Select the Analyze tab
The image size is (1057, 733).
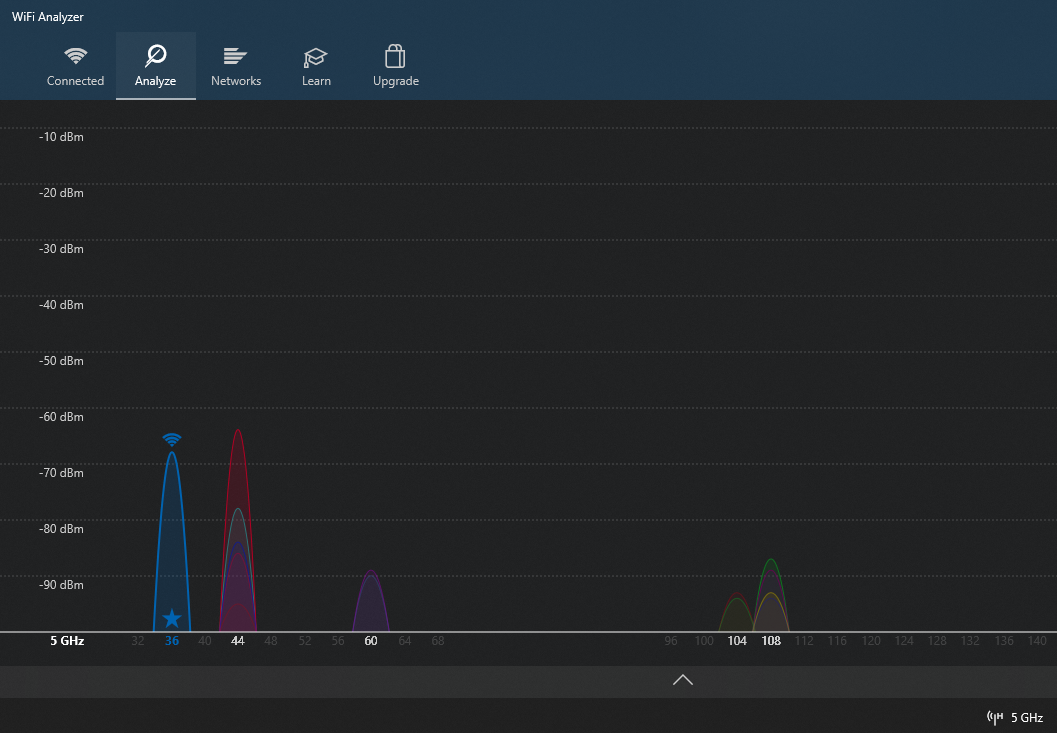pos(156,66)
